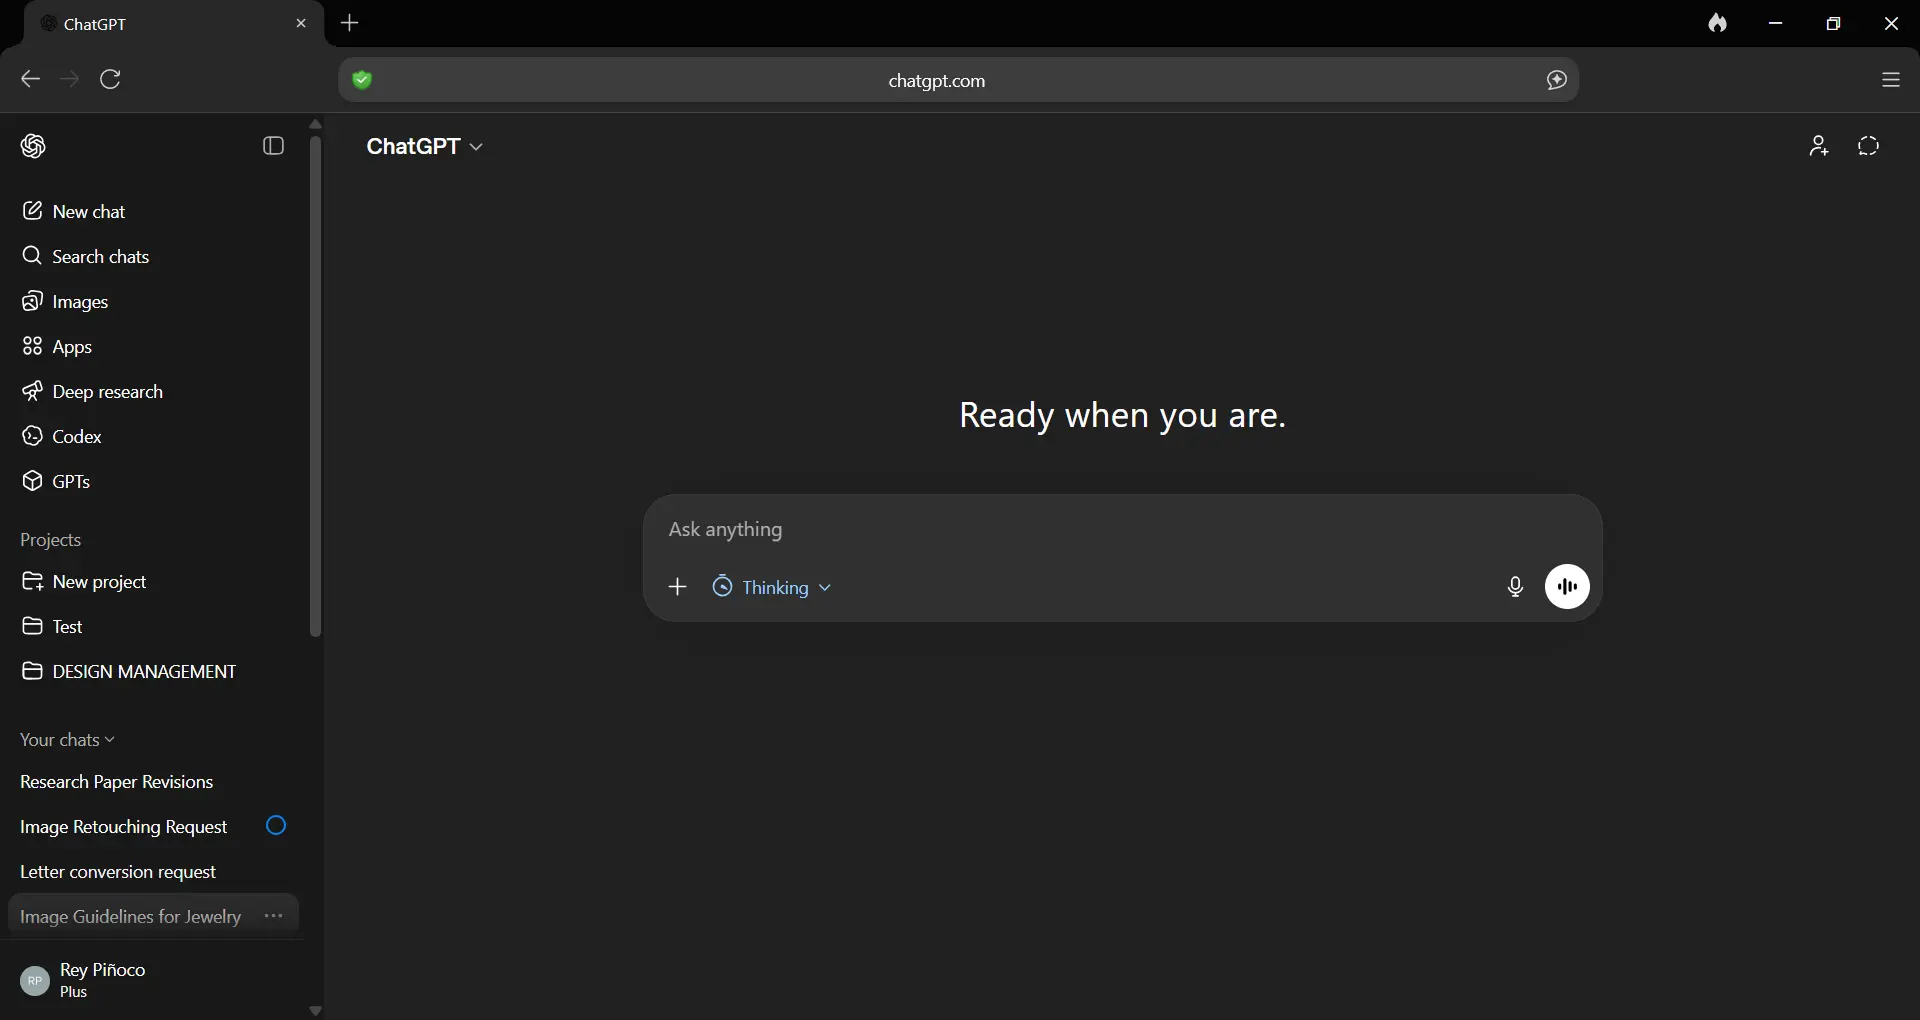Click the Ask anything input field
The height and width of the screenshot is (1020, 1920).
[1120, 529]
